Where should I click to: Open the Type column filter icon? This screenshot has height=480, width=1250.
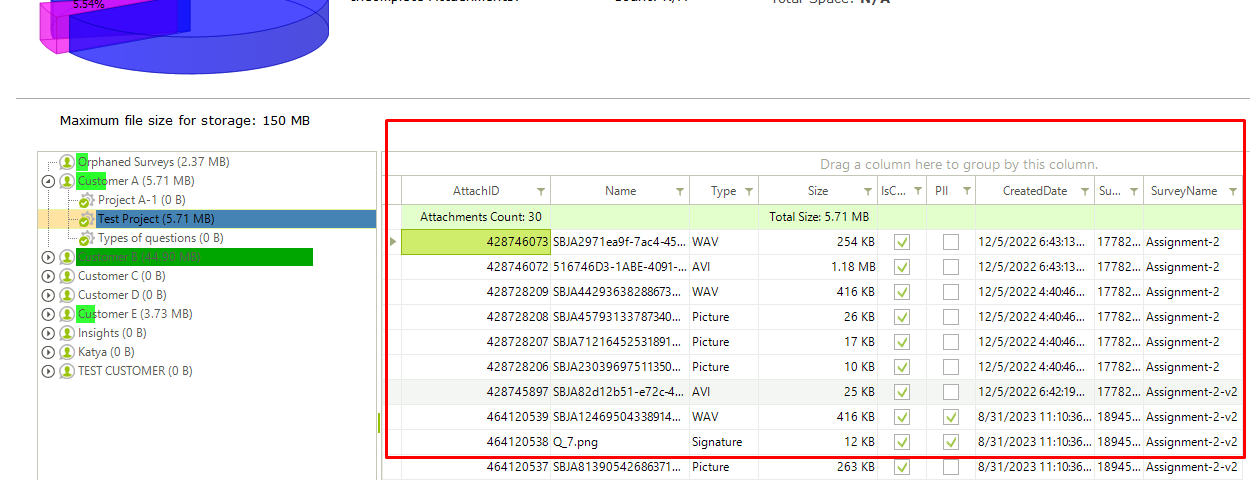pyautogui.click(x=749, y=191)
